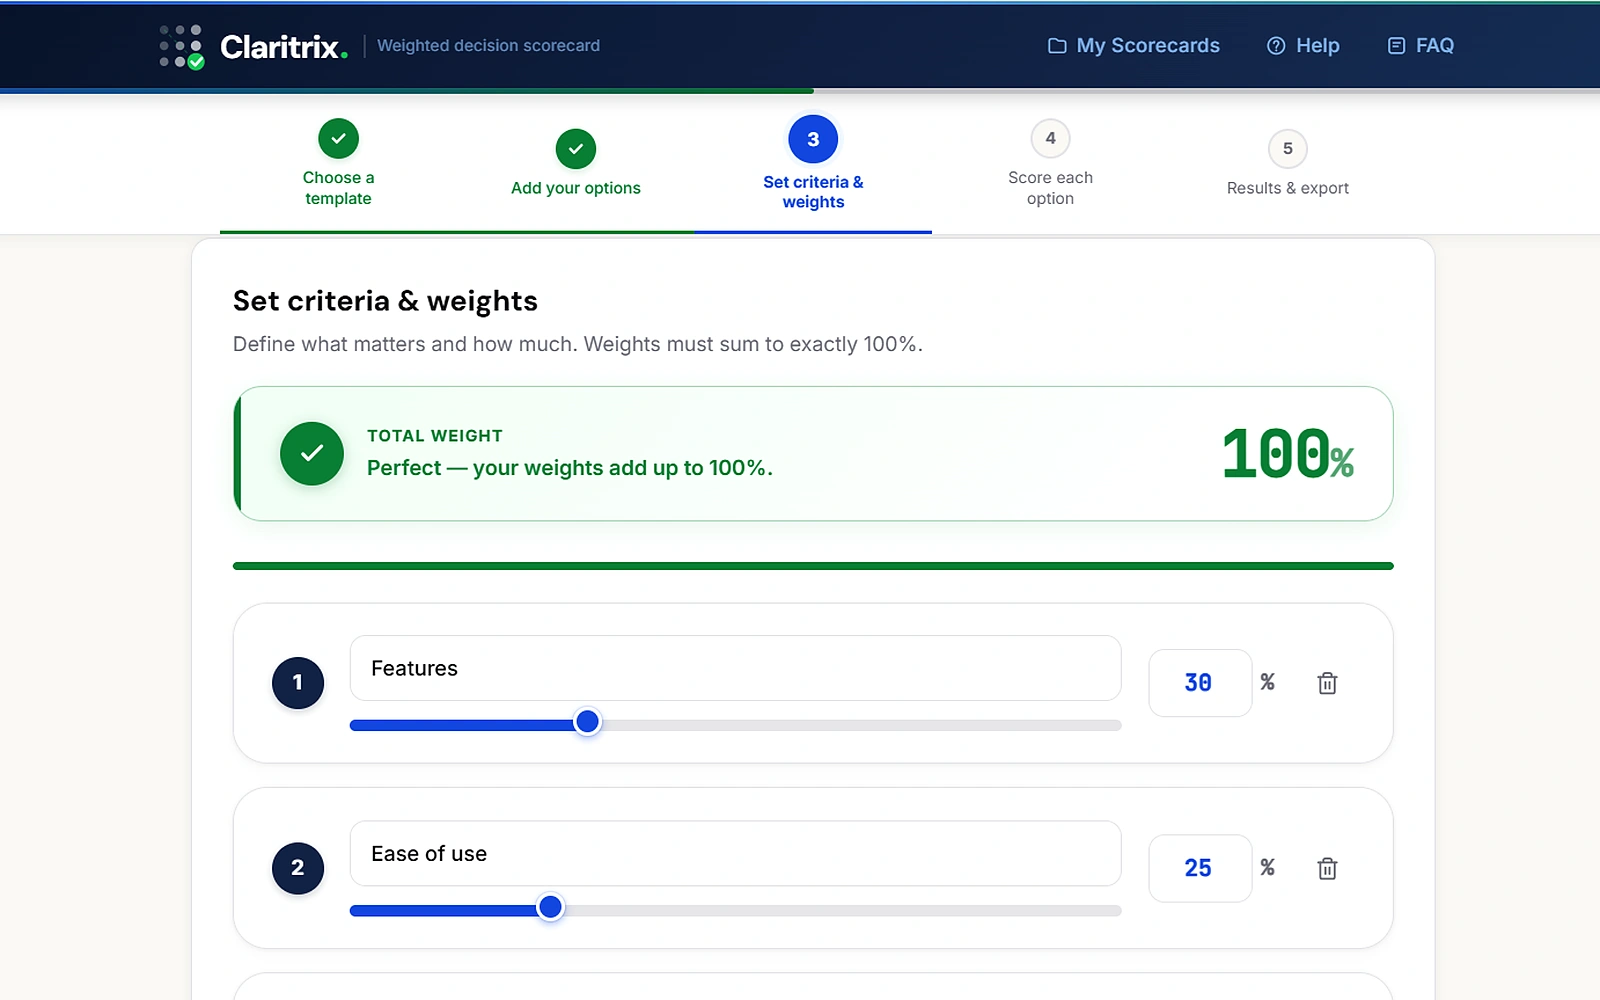Click the checkmark circle for Choose a template

(338, 139)
